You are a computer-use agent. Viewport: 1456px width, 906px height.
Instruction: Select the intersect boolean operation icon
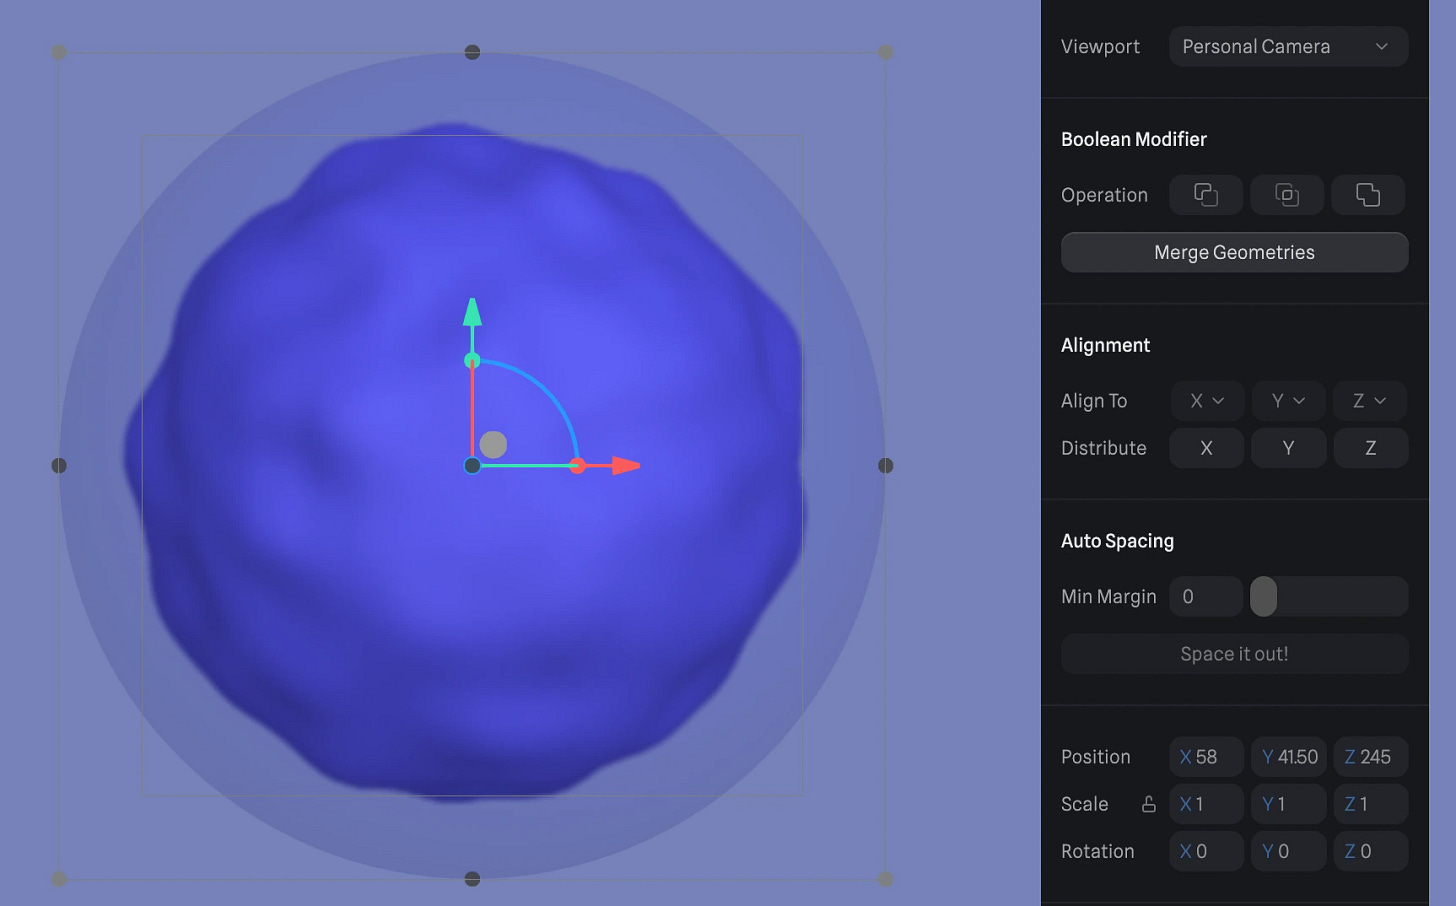click(1287, 195)
